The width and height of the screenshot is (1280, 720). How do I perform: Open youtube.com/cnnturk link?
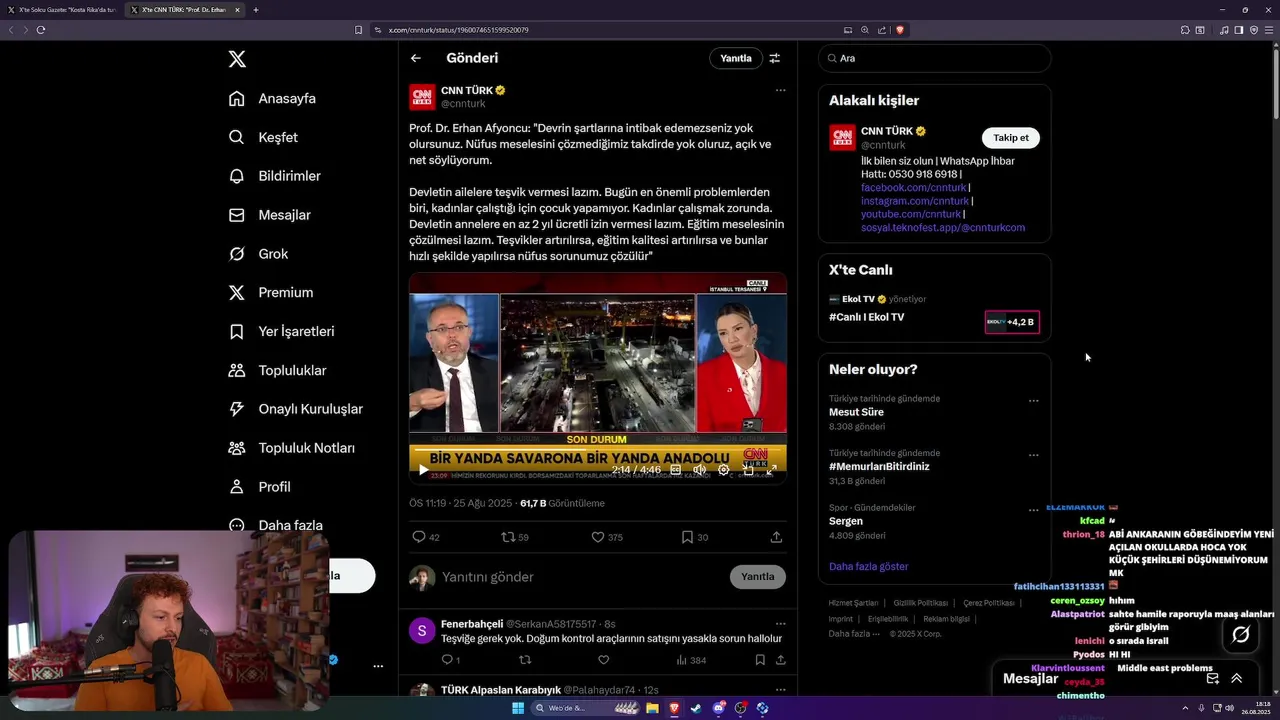click(x=911, y=214)
